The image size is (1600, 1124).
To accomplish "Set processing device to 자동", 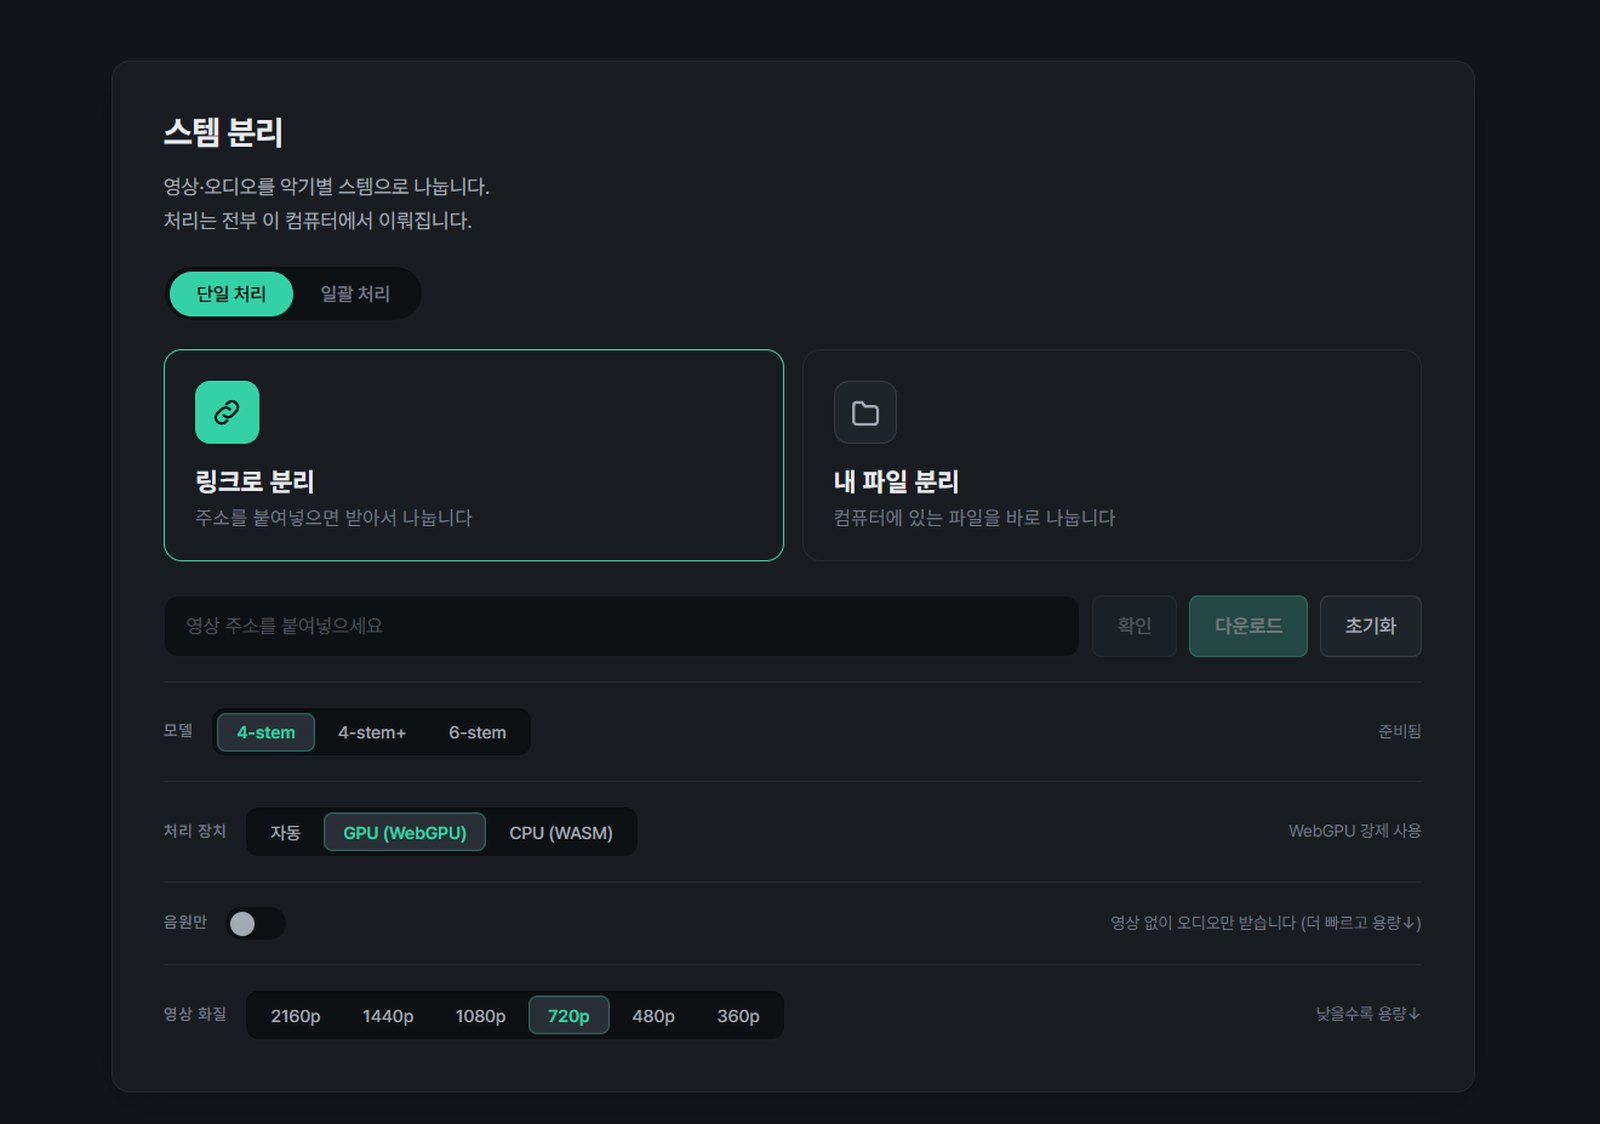I will (285, 832).
